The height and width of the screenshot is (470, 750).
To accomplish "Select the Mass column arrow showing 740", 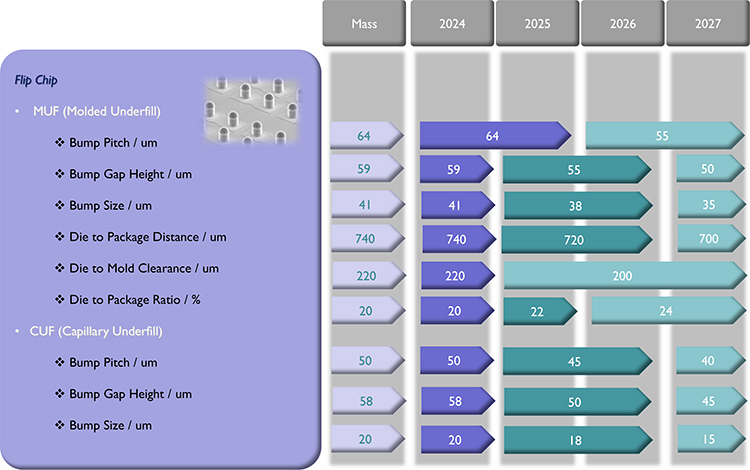I will point(365,240).
